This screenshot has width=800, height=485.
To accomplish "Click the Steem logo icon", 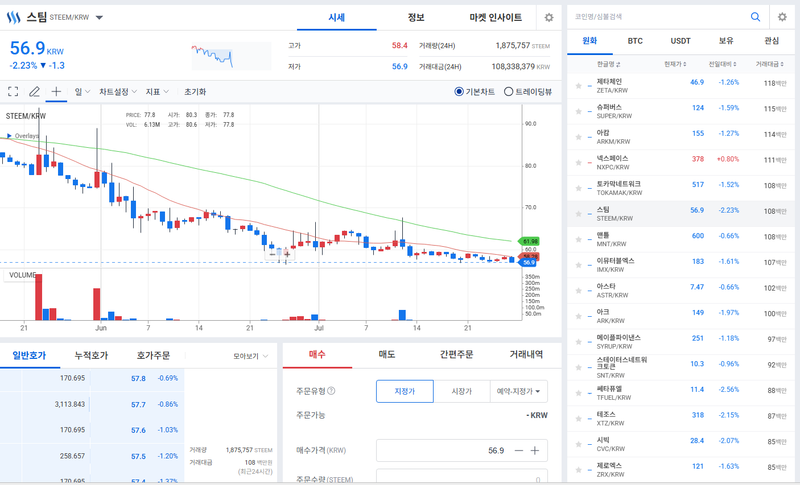I will 13,17.
